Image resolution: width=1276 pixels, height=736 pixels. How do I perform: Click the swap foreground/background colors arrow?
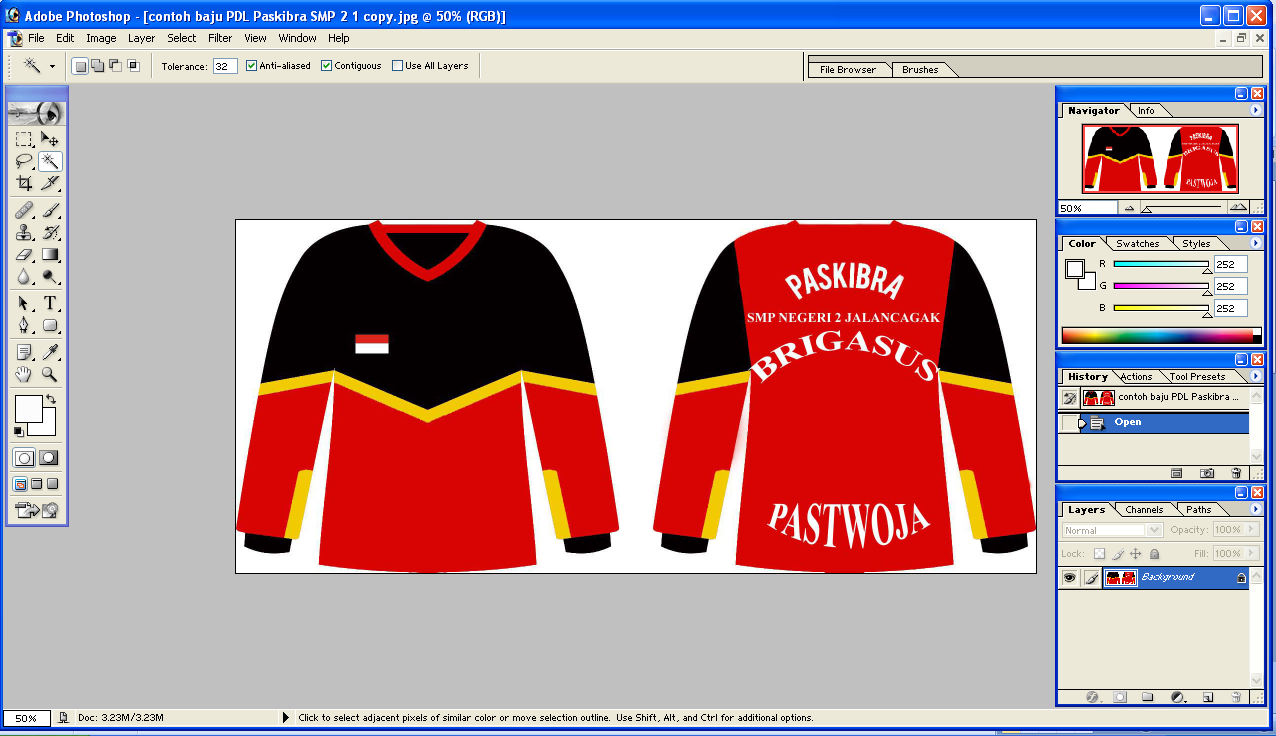pyautogui.click(x=51, y=399)
